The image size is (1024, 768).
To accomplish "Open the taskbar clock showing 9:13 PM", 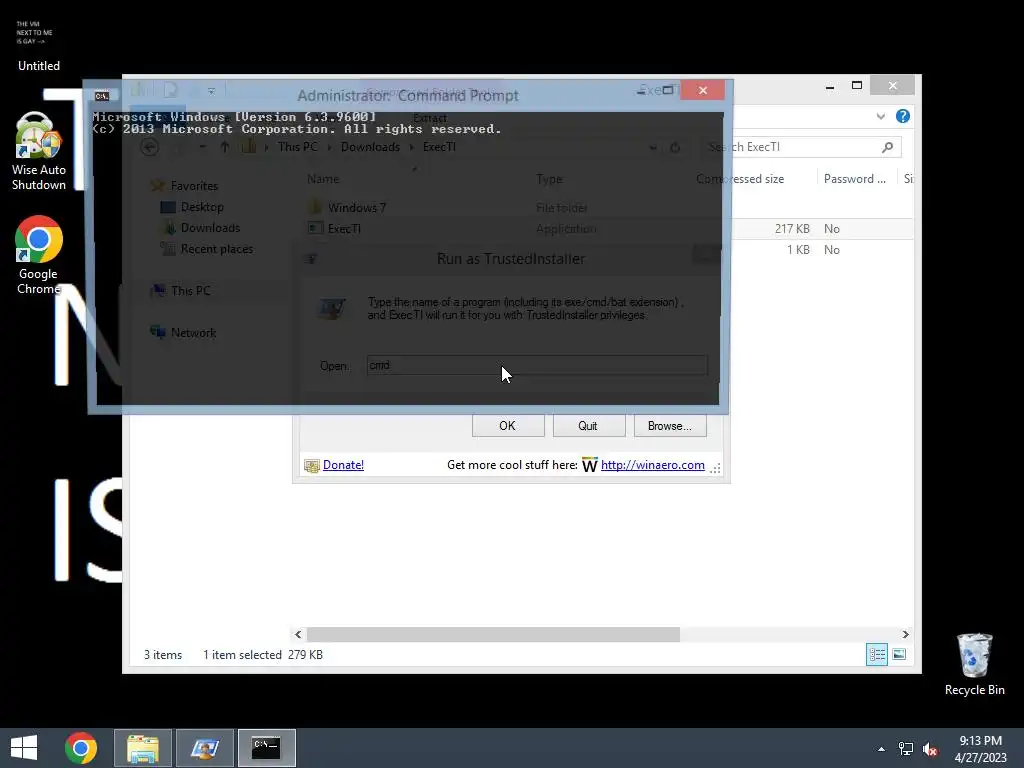I will coord(980,748).
